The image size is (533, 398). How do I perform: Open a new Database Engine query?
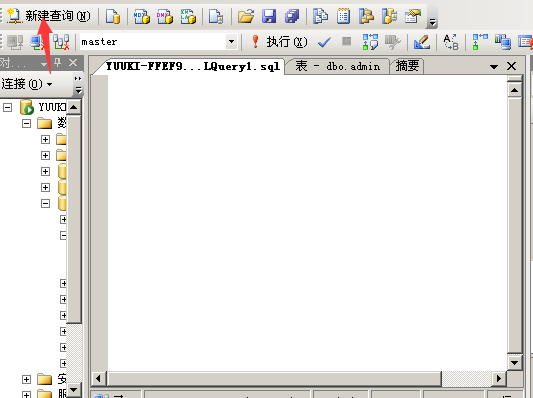113,16
